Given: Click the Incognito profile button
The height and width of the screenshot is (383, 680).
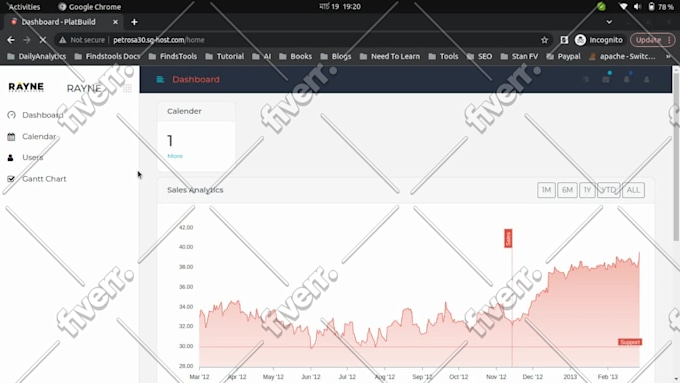Looking at the screenshot, I should coord(598,40).
